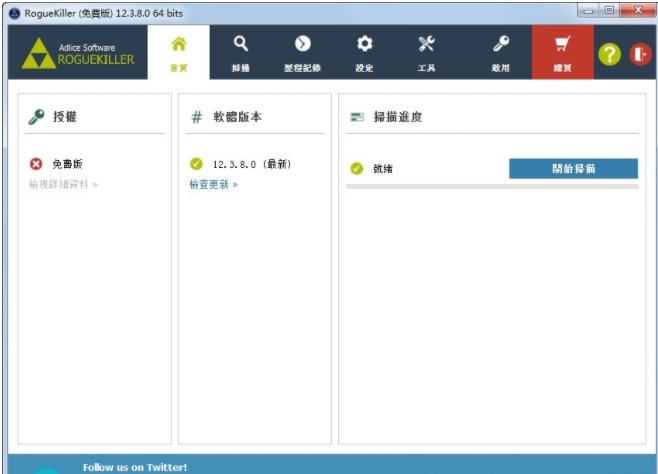658x474 pixels.
Task: Click the red exit door icon
Action: 640,55
